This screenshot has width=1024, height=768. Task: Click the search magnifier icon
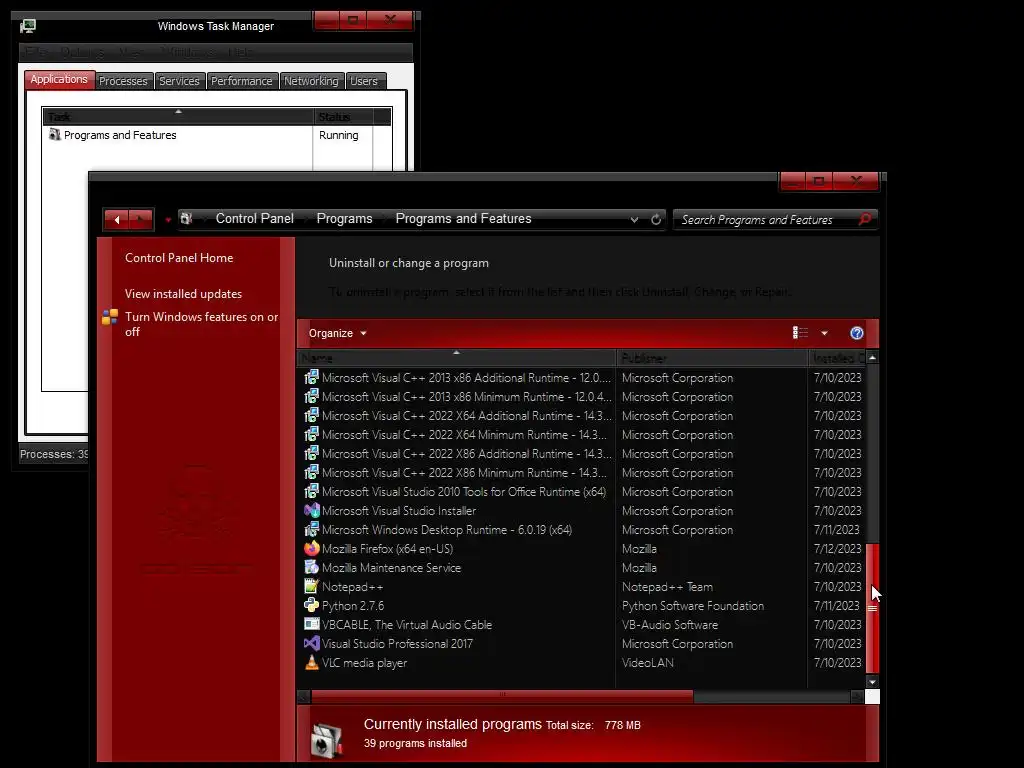point(865,219)
